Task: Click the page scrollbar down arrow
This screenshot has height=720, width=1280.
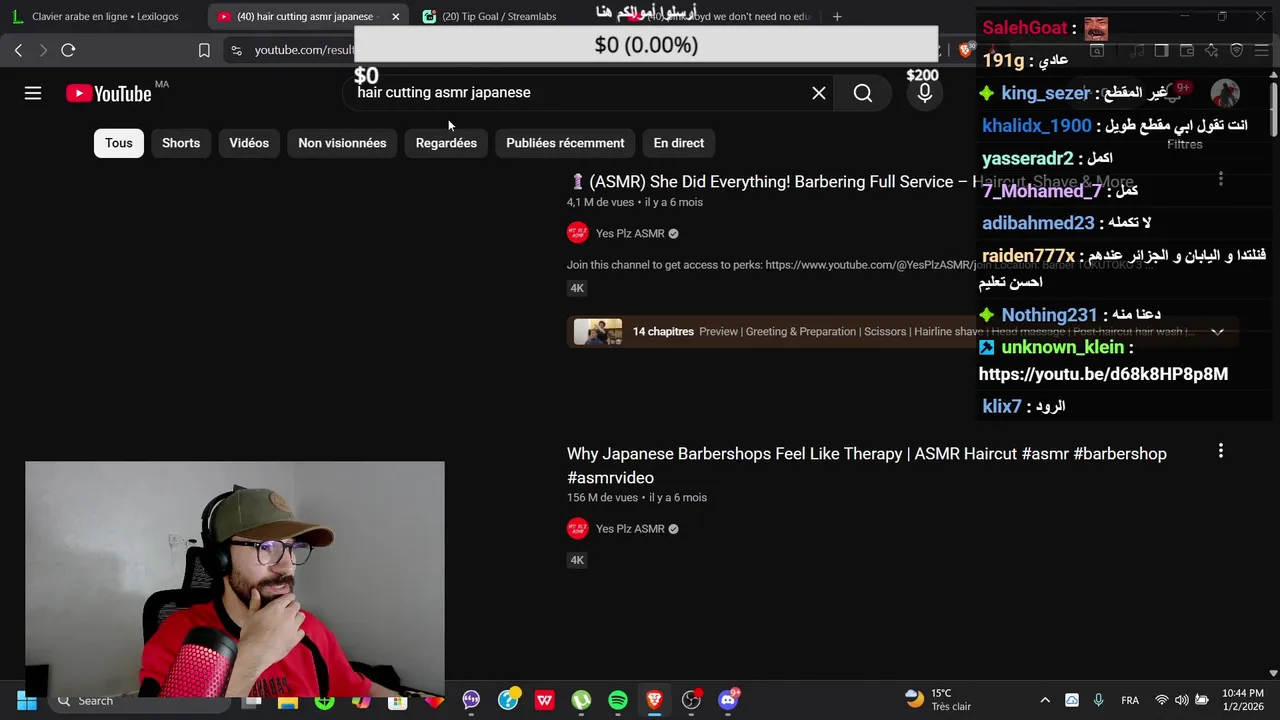Action: [x=1273, y=673]
